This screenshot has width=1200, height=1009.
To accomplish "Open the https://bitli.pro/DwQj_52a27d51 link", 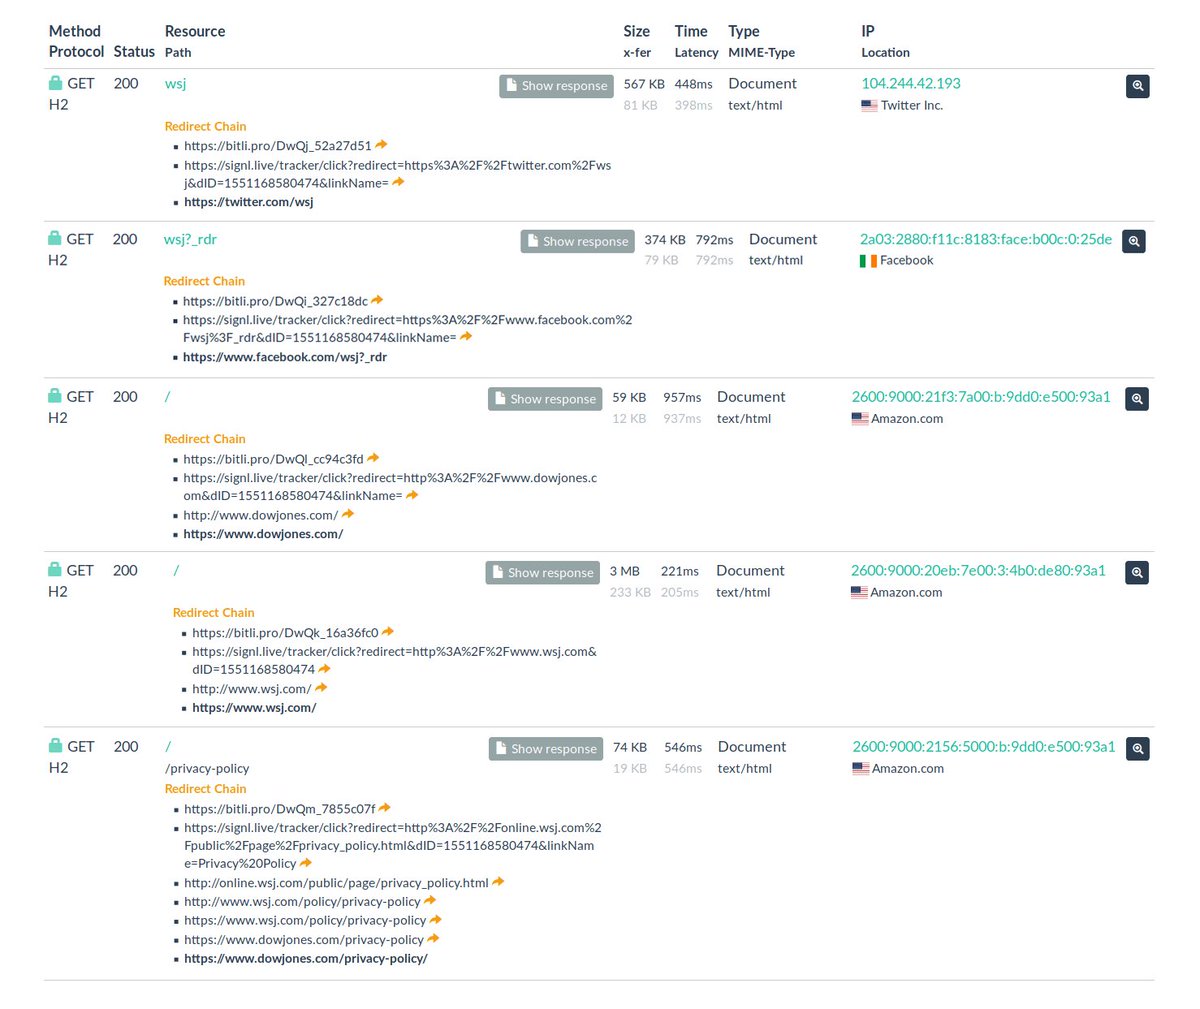I will coord(278,146).
